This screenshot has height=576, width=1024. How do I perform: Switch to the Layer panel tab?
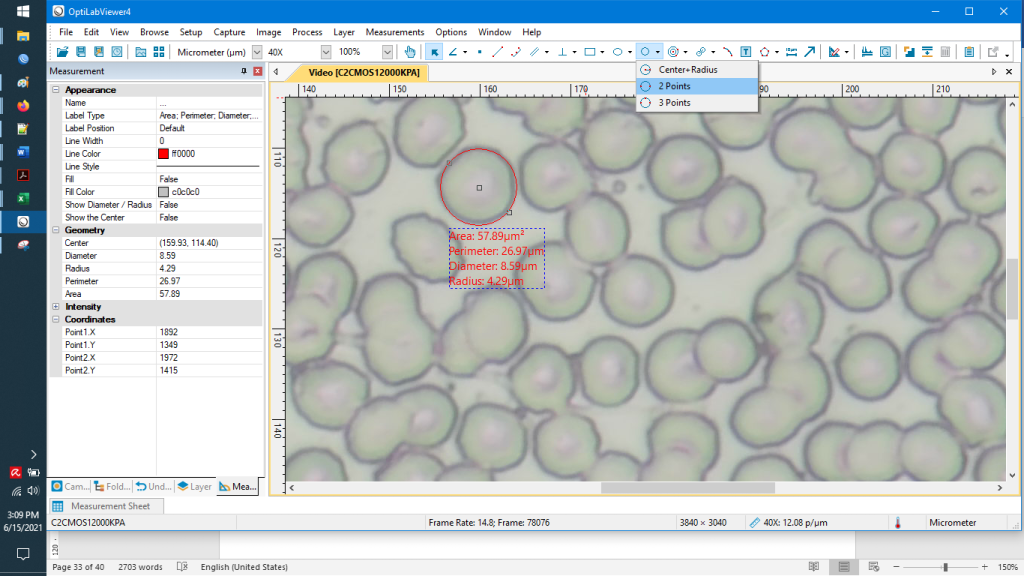195,487
